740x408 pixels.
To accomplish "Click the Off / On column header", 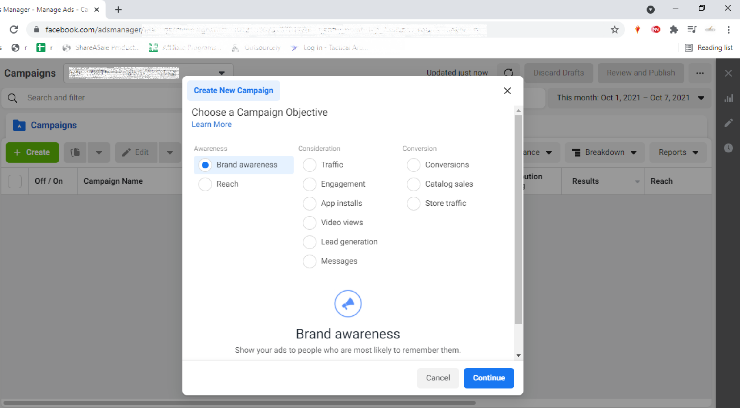I will click(48, 181).
